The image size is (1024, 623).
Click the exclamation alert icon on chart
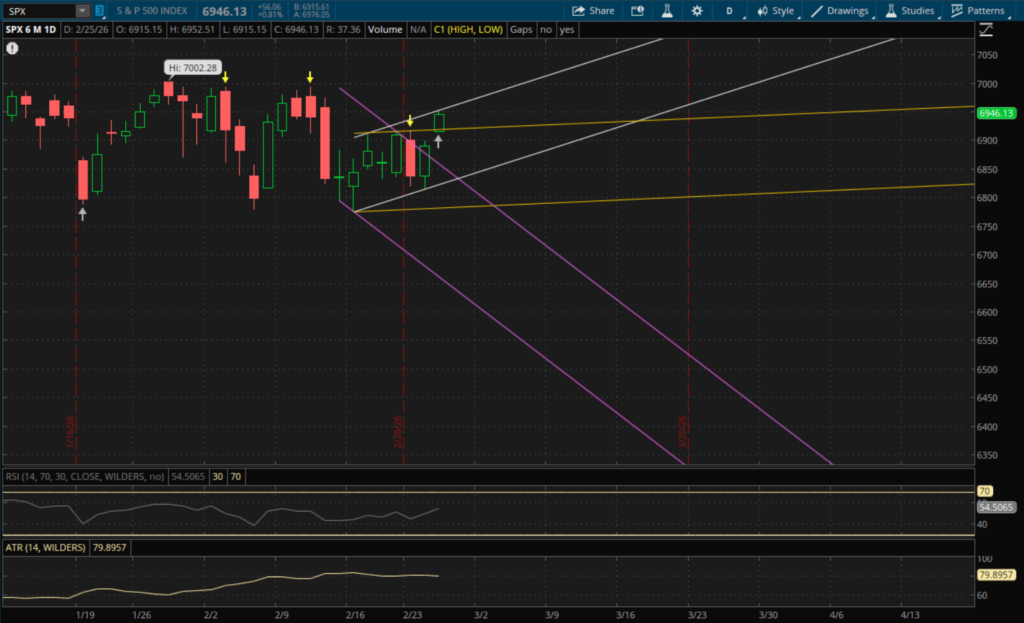tap(11, 48)
